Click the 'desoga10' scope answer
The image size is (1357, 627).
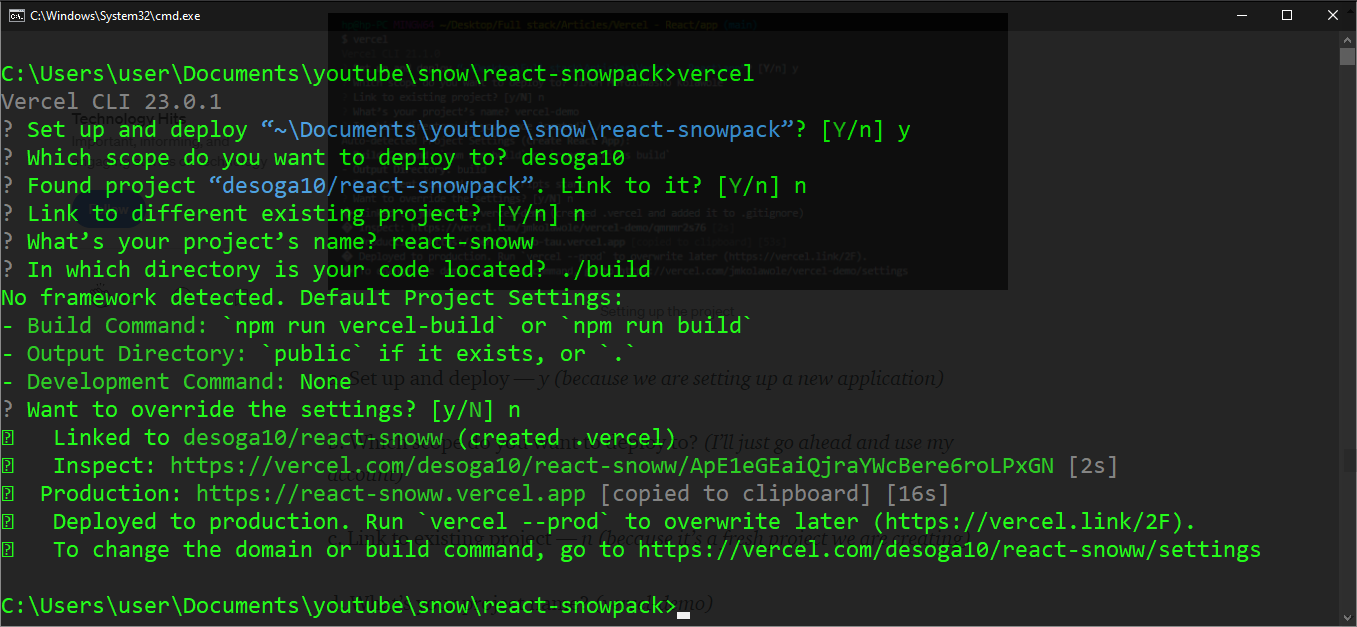[x=573, y=158]
